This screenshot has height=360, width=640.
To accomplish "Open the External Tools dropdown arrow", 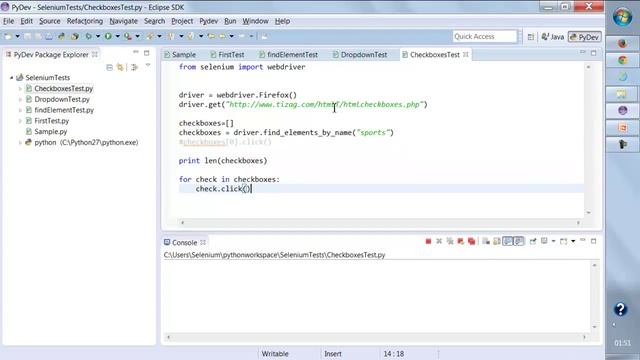I will (138, 37).
